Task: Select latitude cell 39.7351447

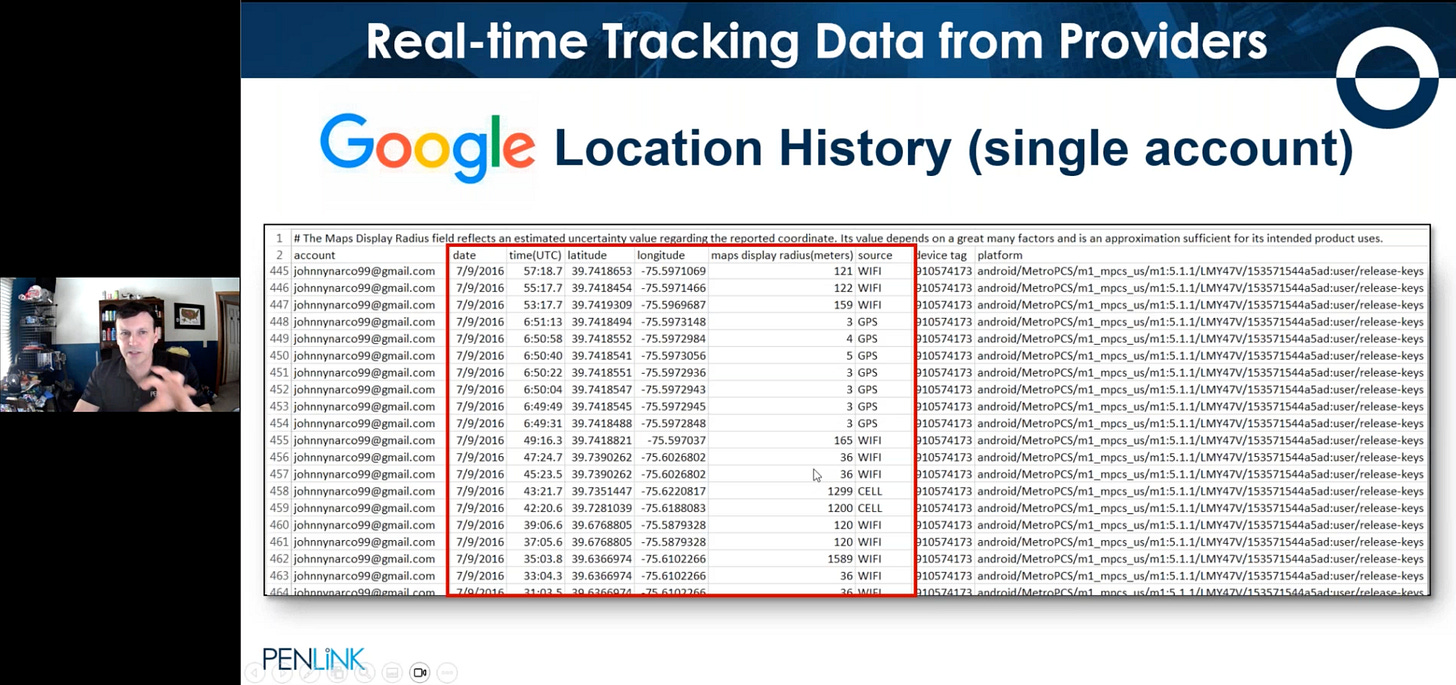Action: point(602,491)
